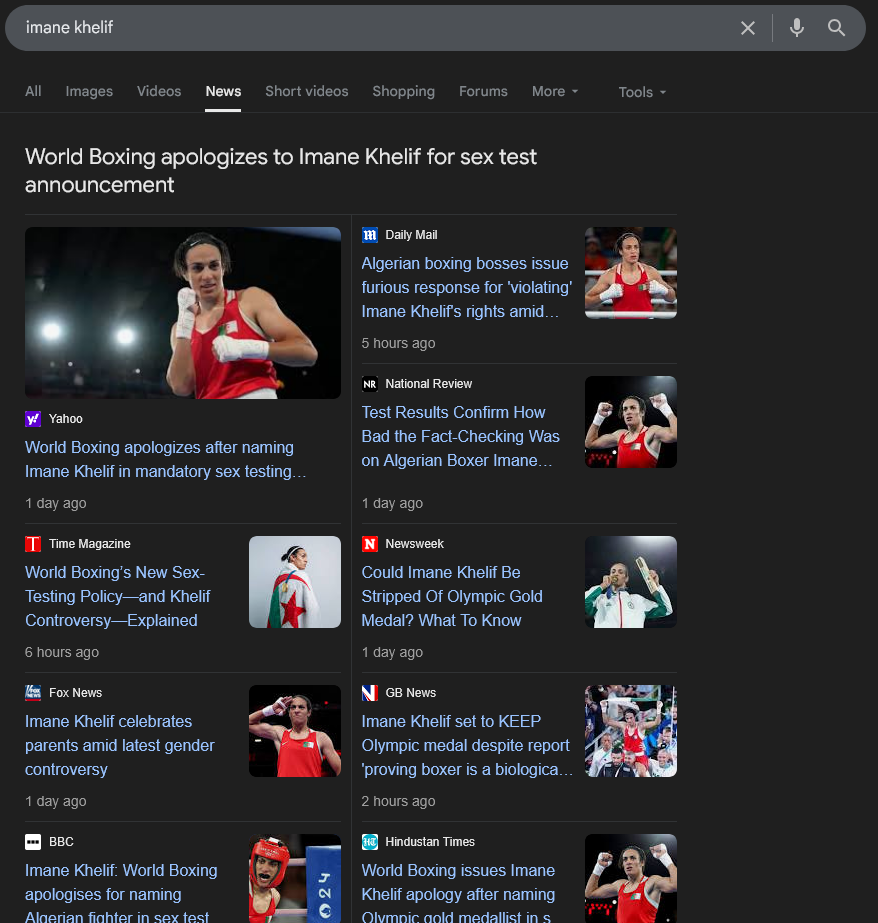This screenshot has width=878, height=923.
Task: Click the Time Magazine logo icon
Action: pos(33,544)
